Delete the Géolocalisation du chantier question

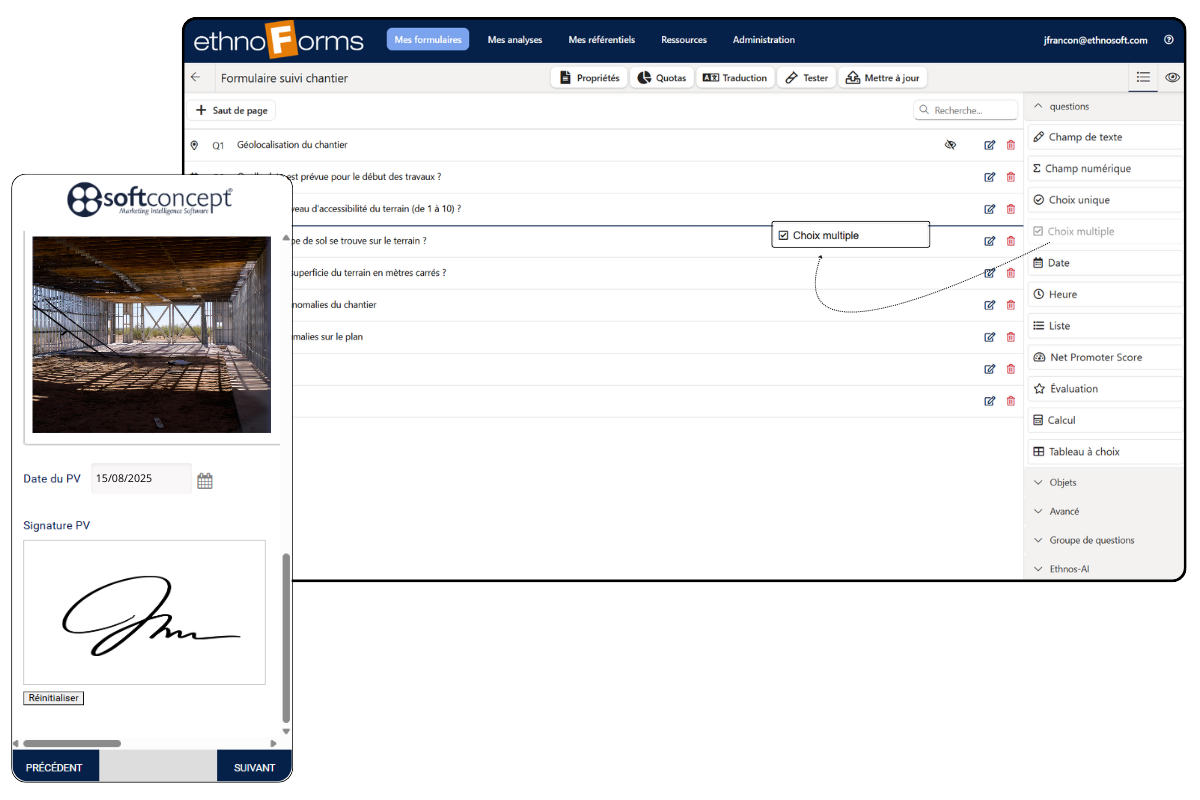coord(1010,145)
